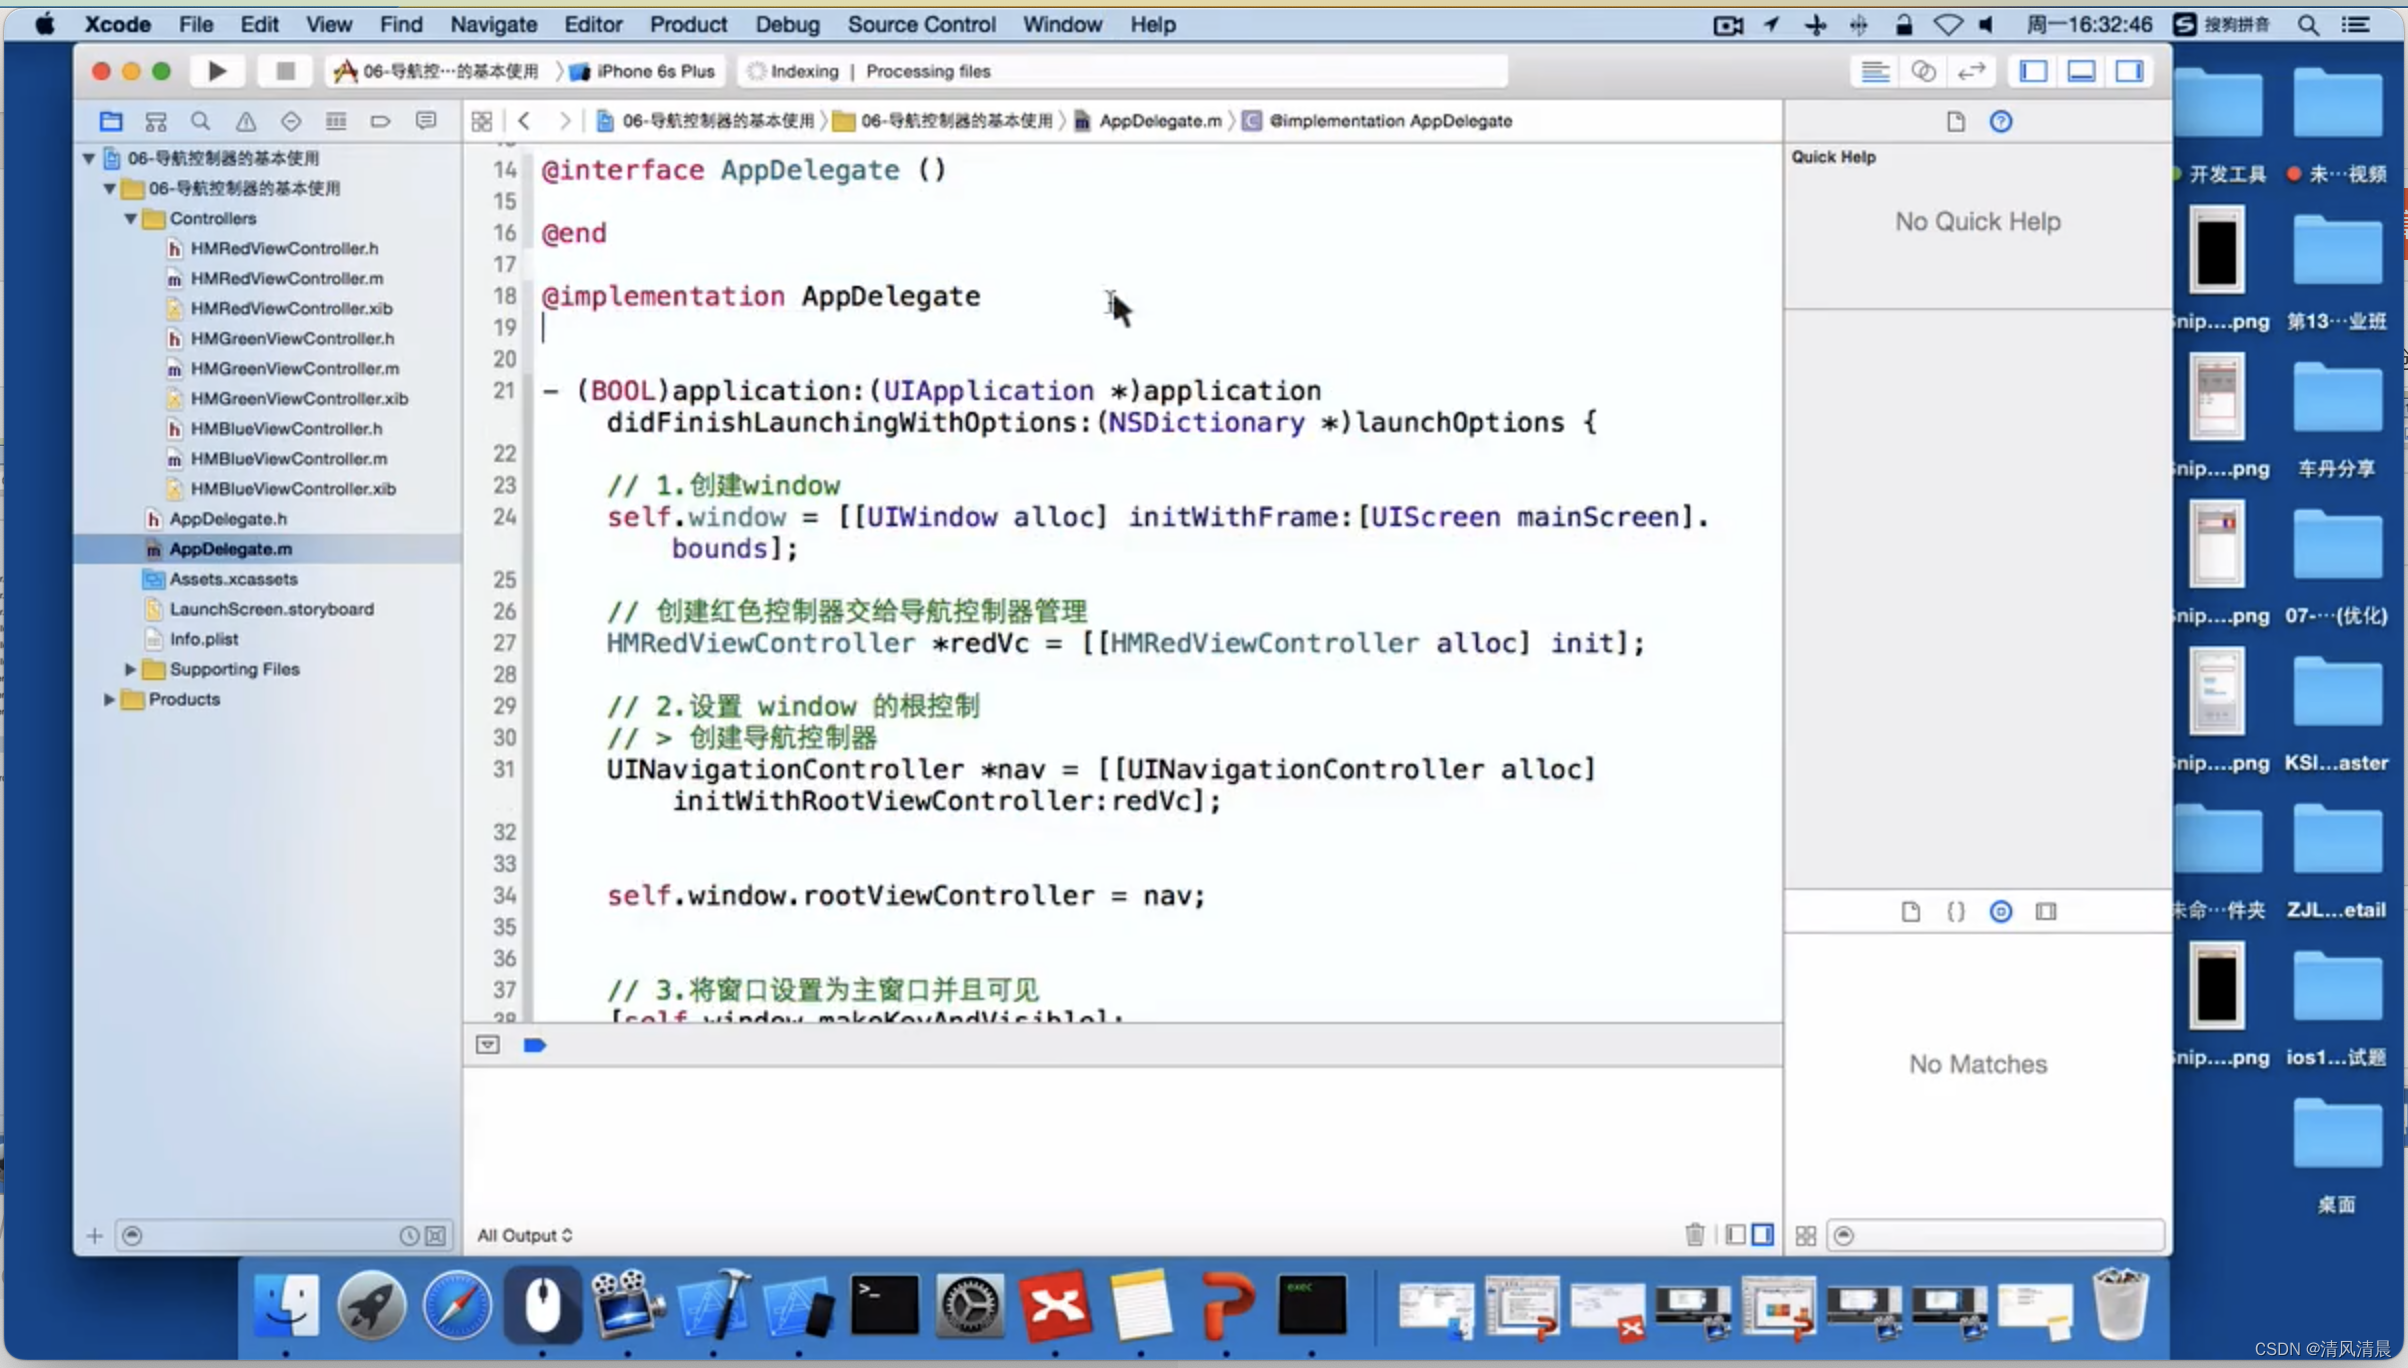Toggle the Navigator panel visibility
The width and height of the screenshot is (2408, 1368).
pos(2033,71)
